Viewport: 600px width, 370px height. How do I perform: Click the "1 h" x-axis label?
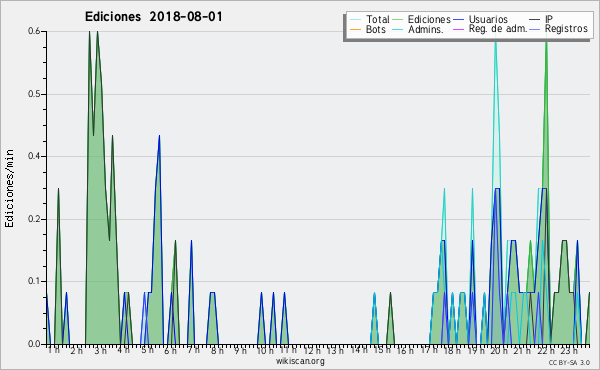pos(54,350)
